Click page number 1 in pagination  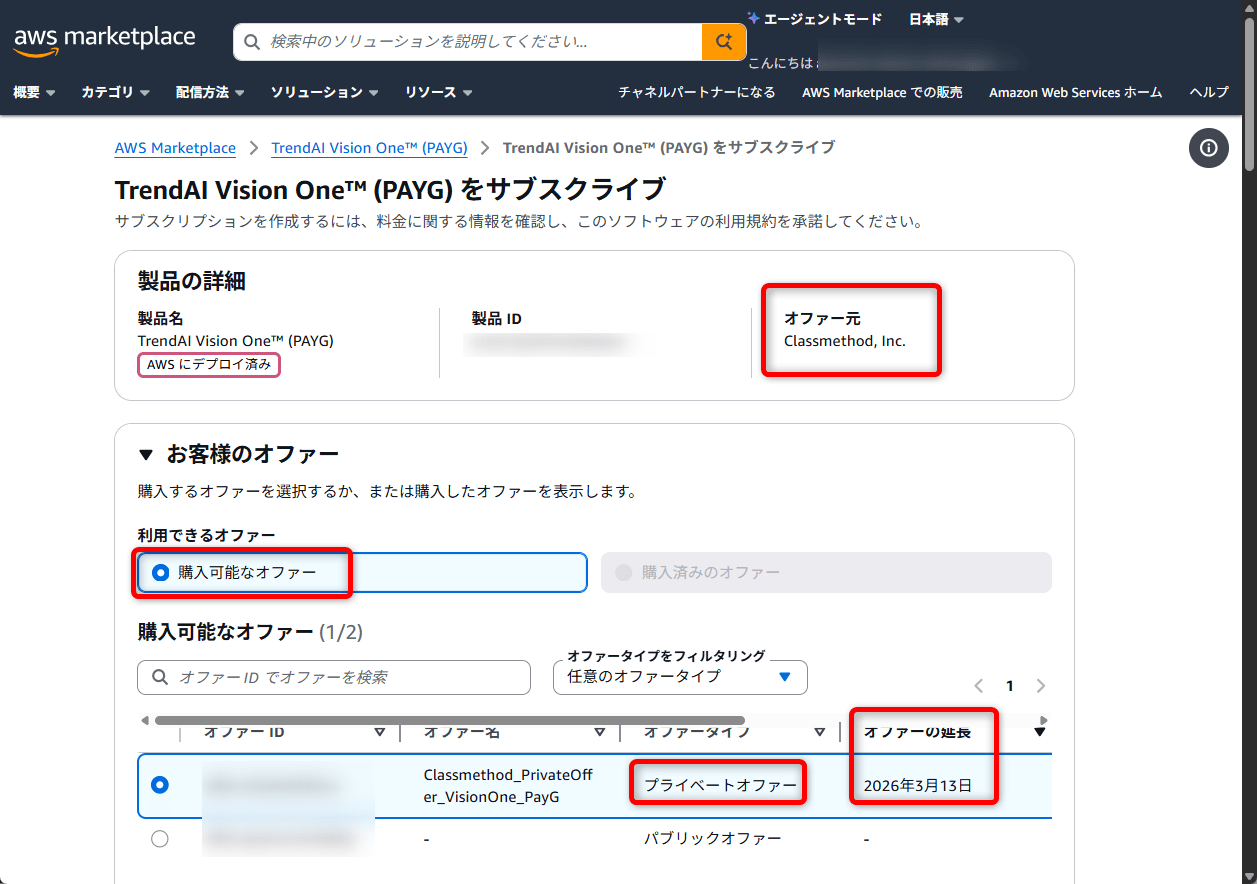tap(1010, 686)
